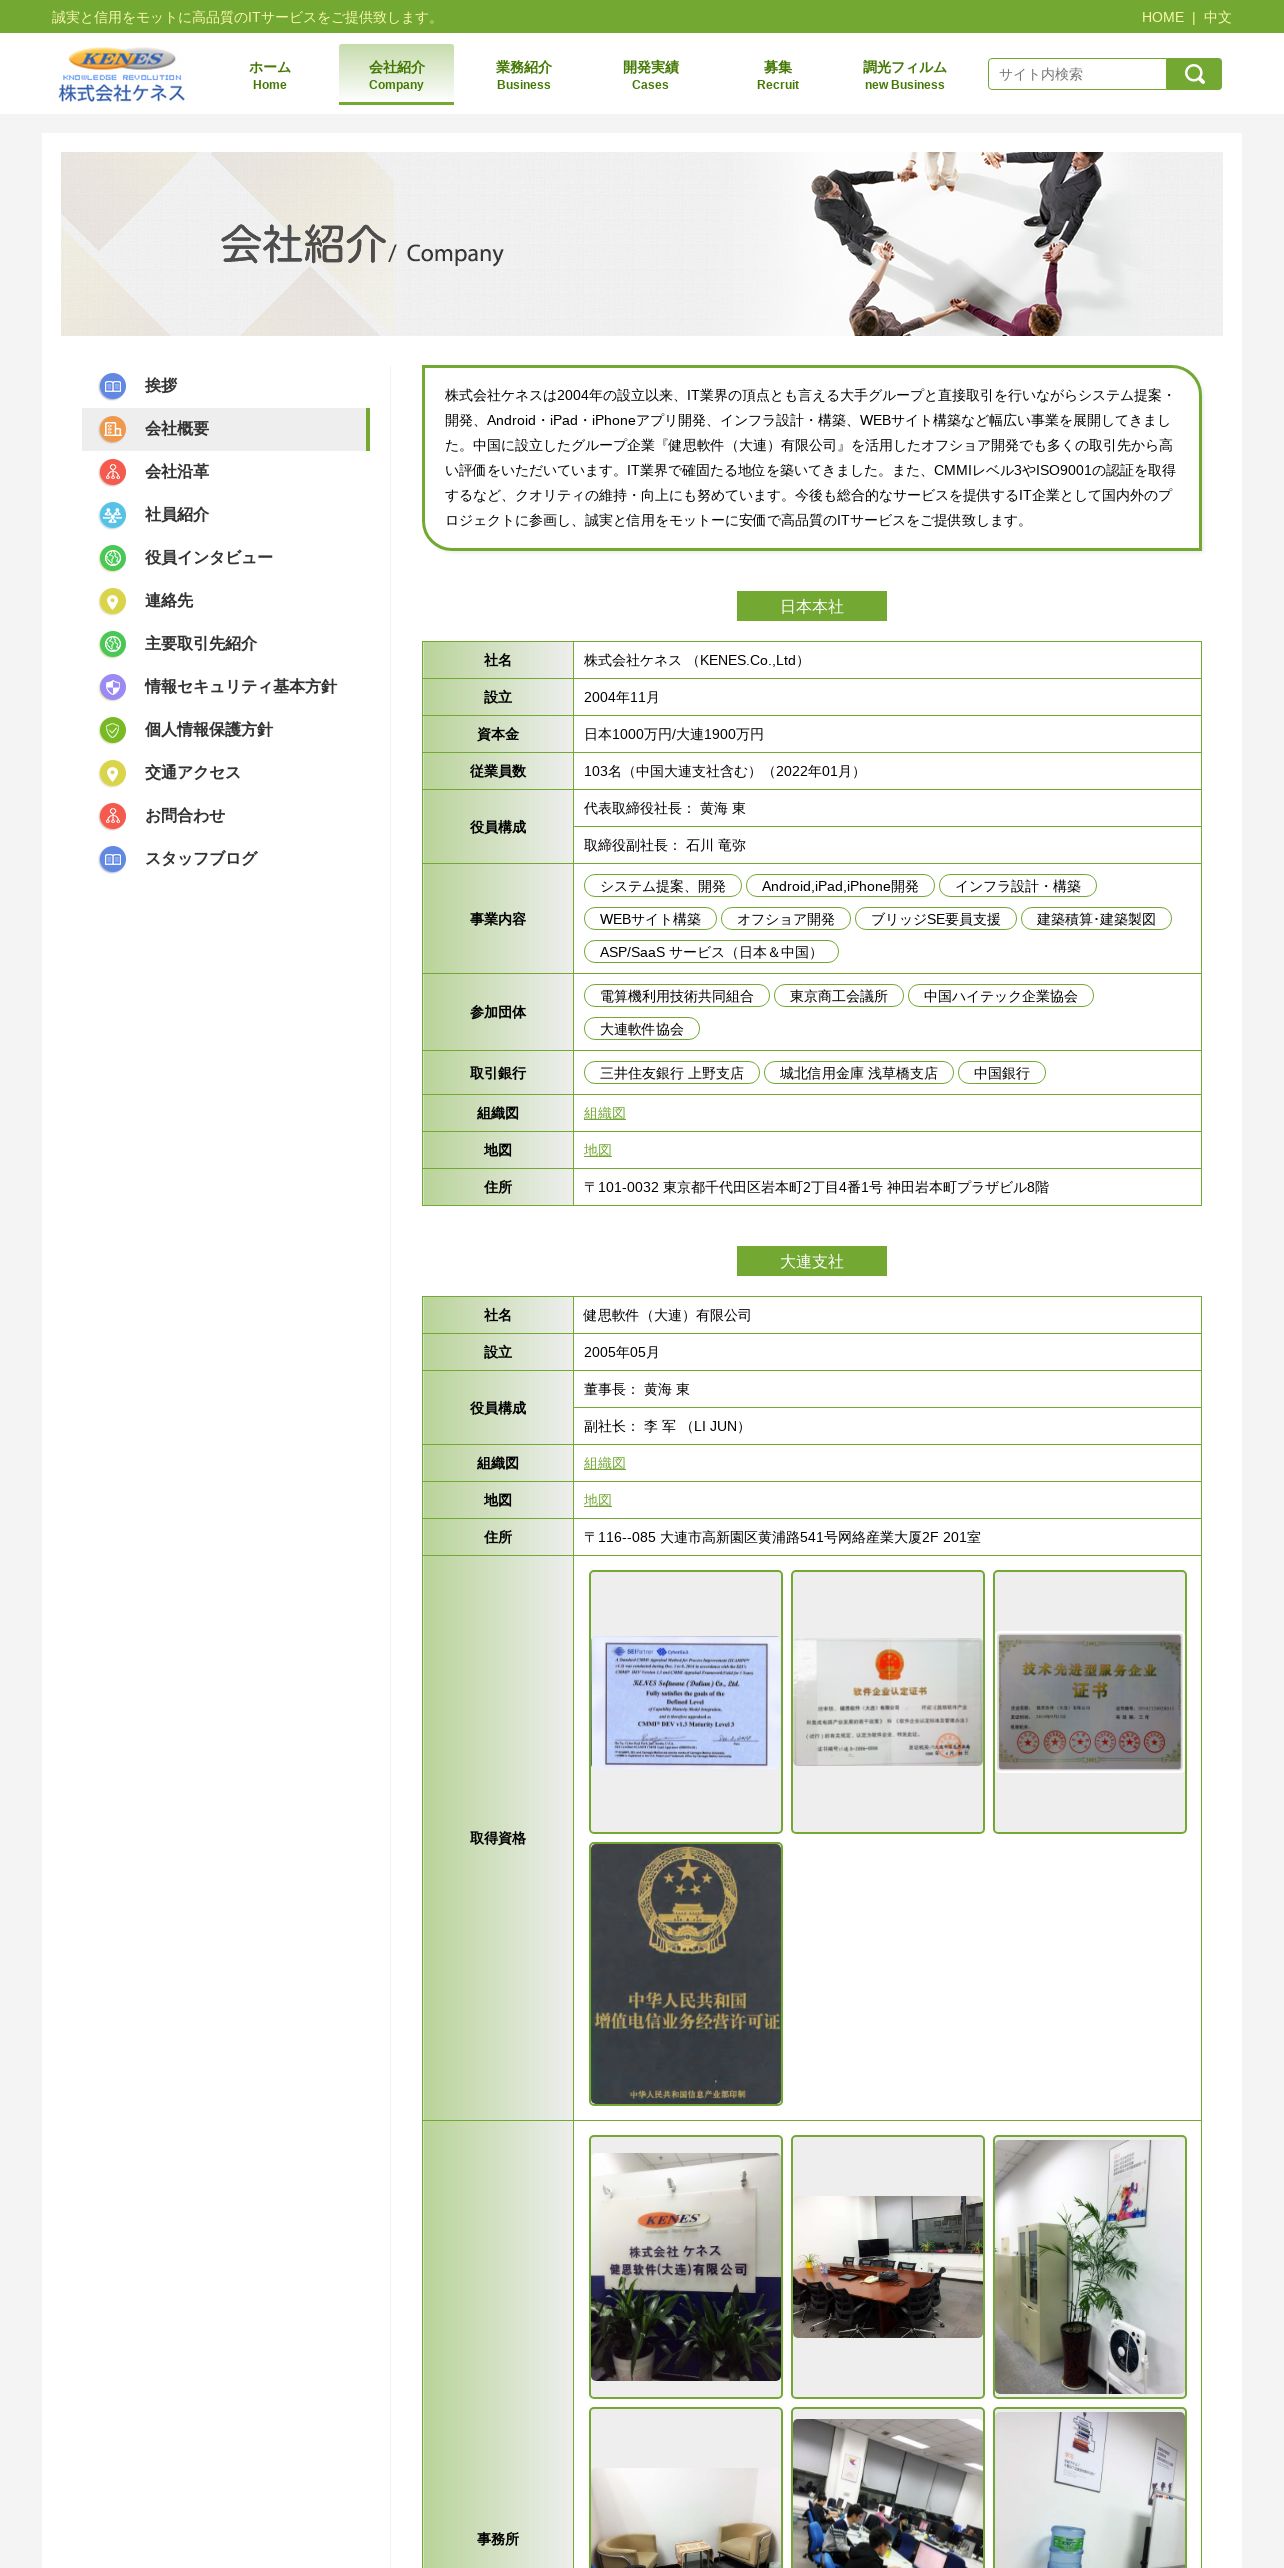Click the 日本本社 section heading

812,606
